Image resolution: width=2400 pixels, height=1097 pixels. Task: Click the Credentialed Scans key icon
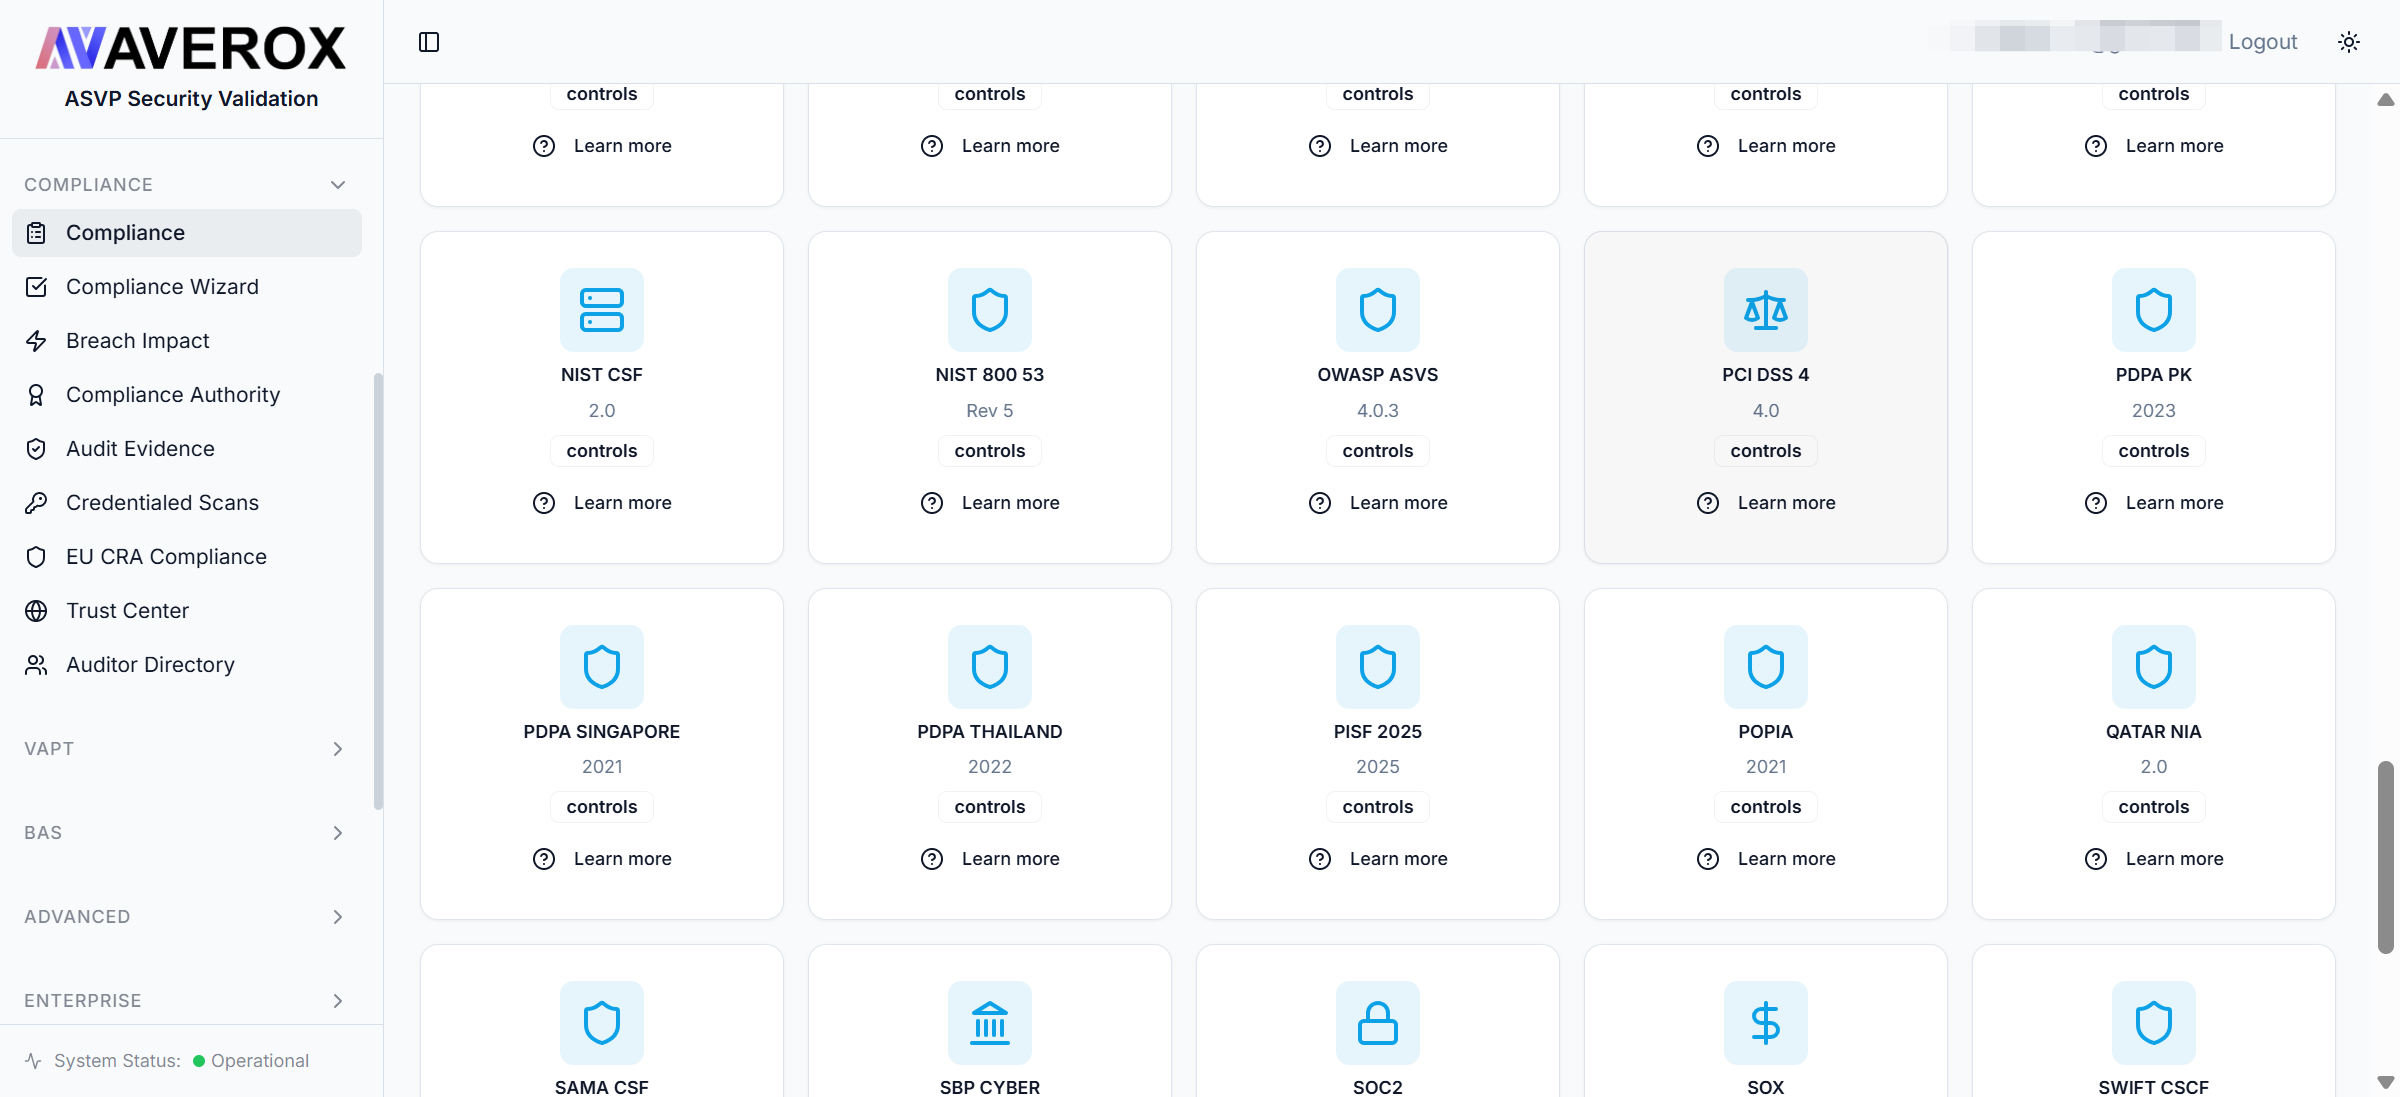pos(36,503)
